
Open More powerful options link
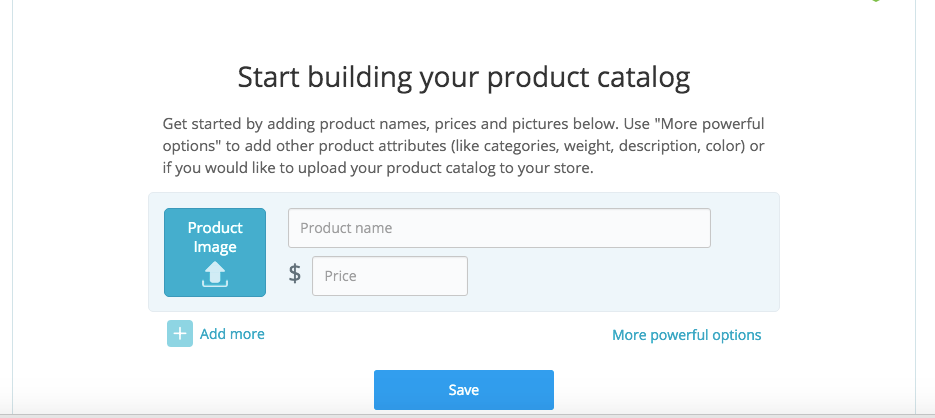(x=686, y=335)
